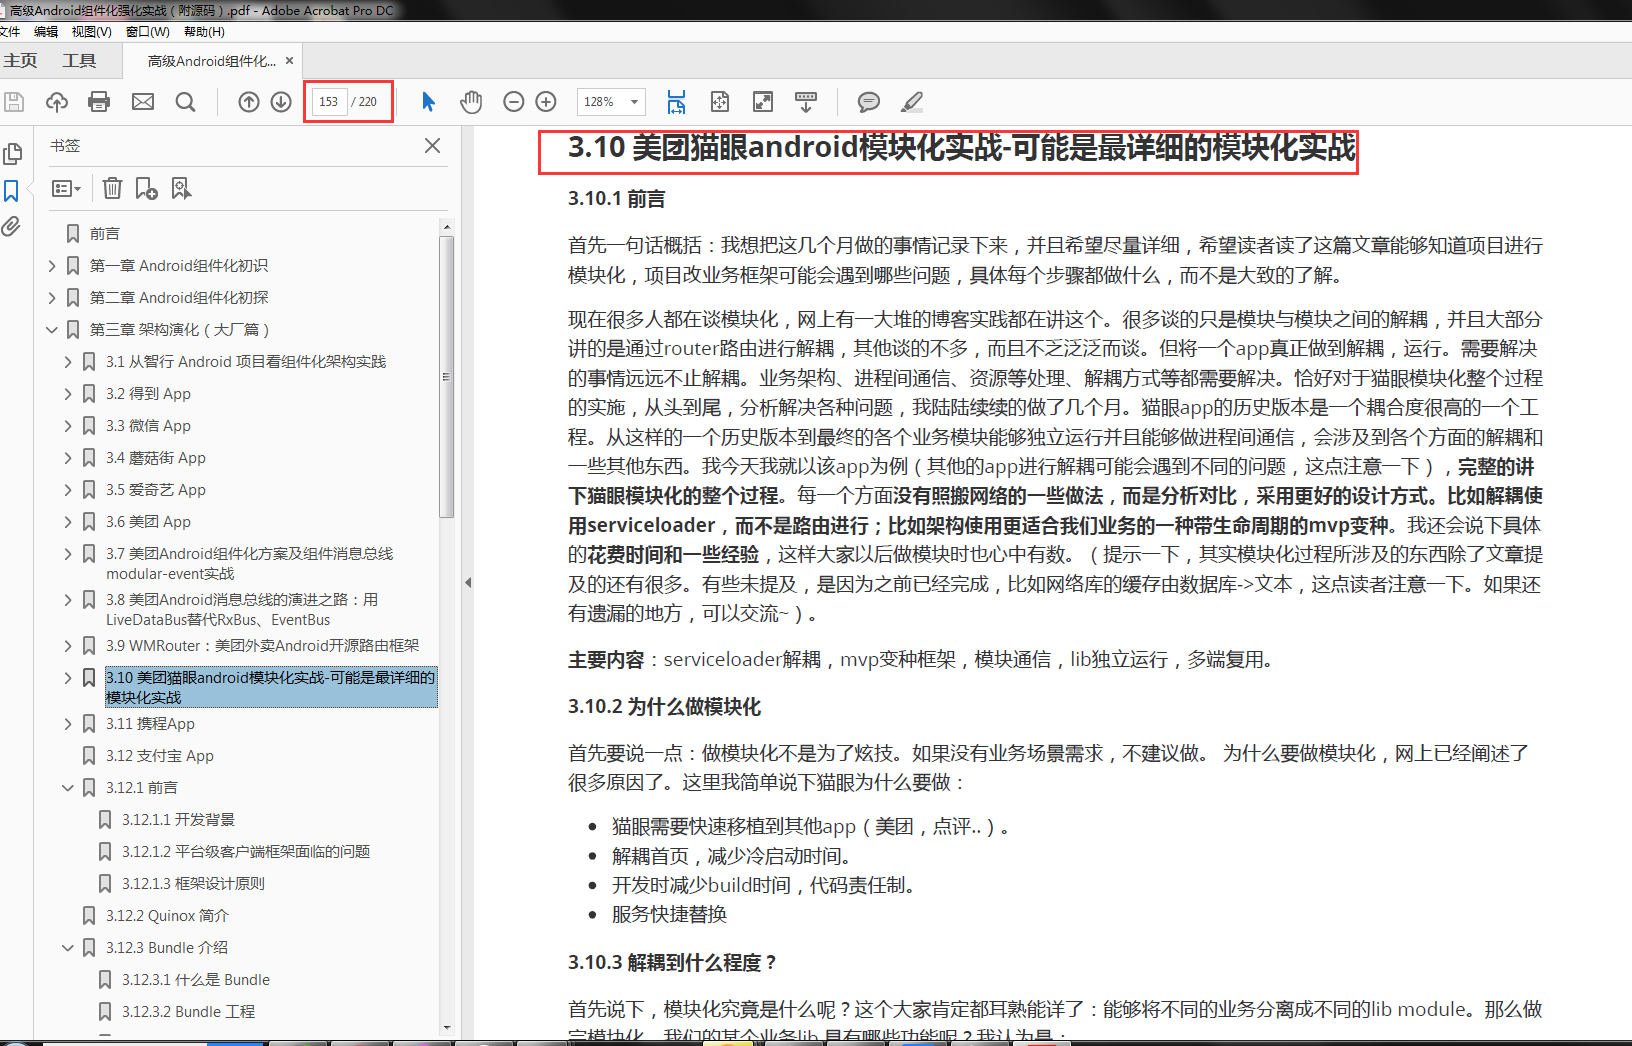
Task: Expand the 第一章 Android组件化初识 bookmark
Action: coord(52,266)
